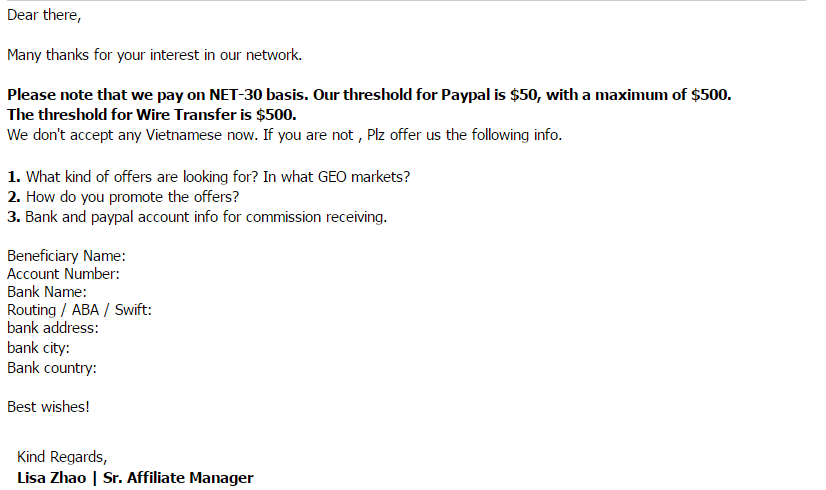Screen dimensions: 826x490
Task: Click the "Kind Regards," sign-off text
Action: point(62,458)
